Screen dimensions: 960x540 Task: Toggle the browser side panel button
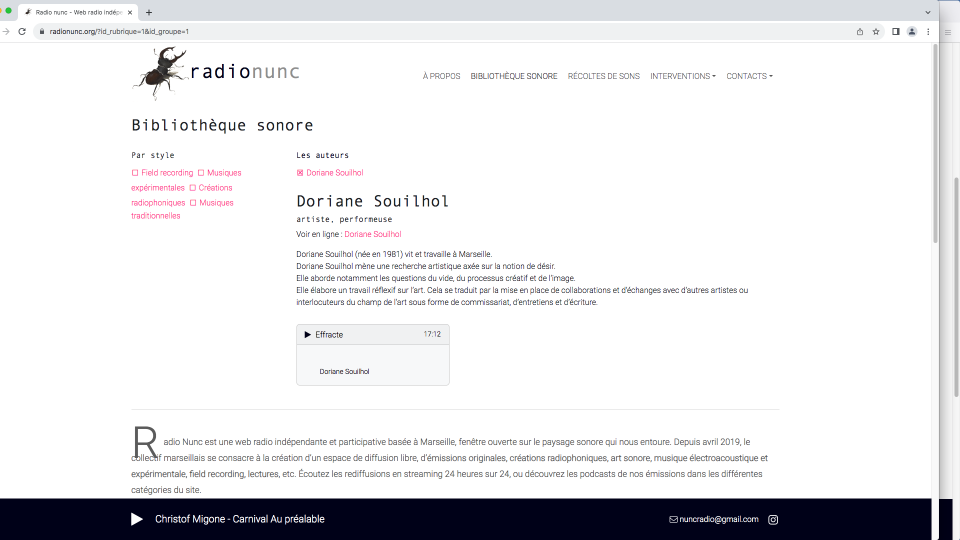(895, 31)
